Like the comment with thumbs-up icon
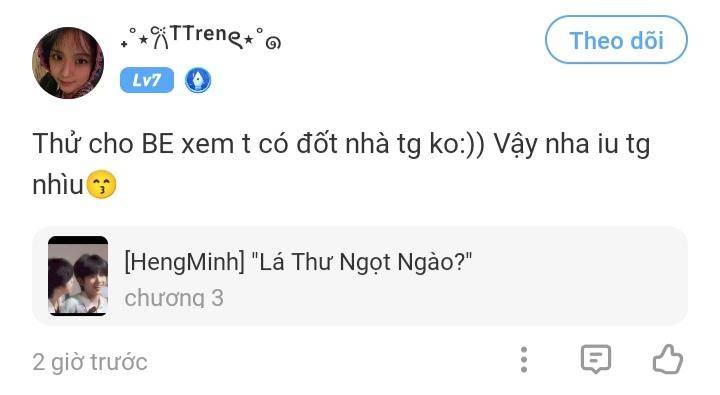The image size is (720, 395). click(668, 359)
